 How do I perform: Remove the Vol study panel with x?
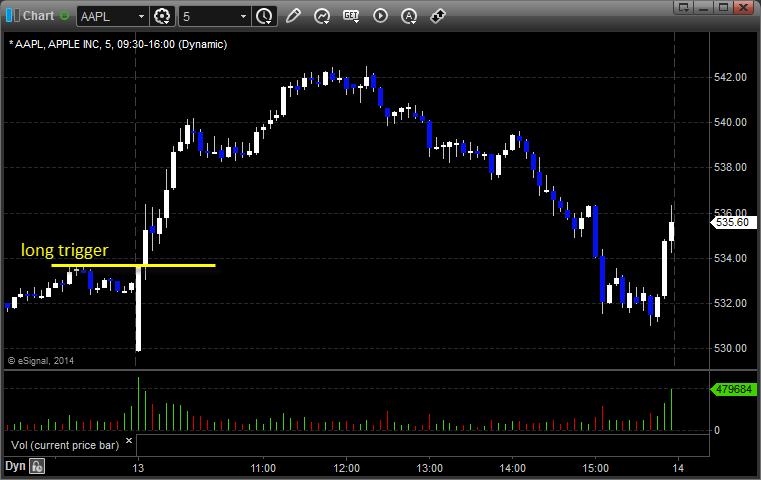[129, 441]
